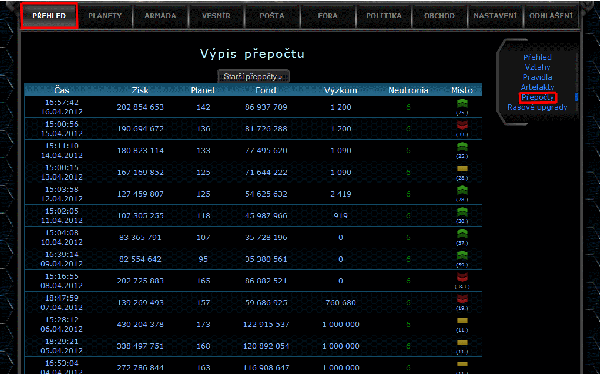Select the planet count 95

pos(203,259)
